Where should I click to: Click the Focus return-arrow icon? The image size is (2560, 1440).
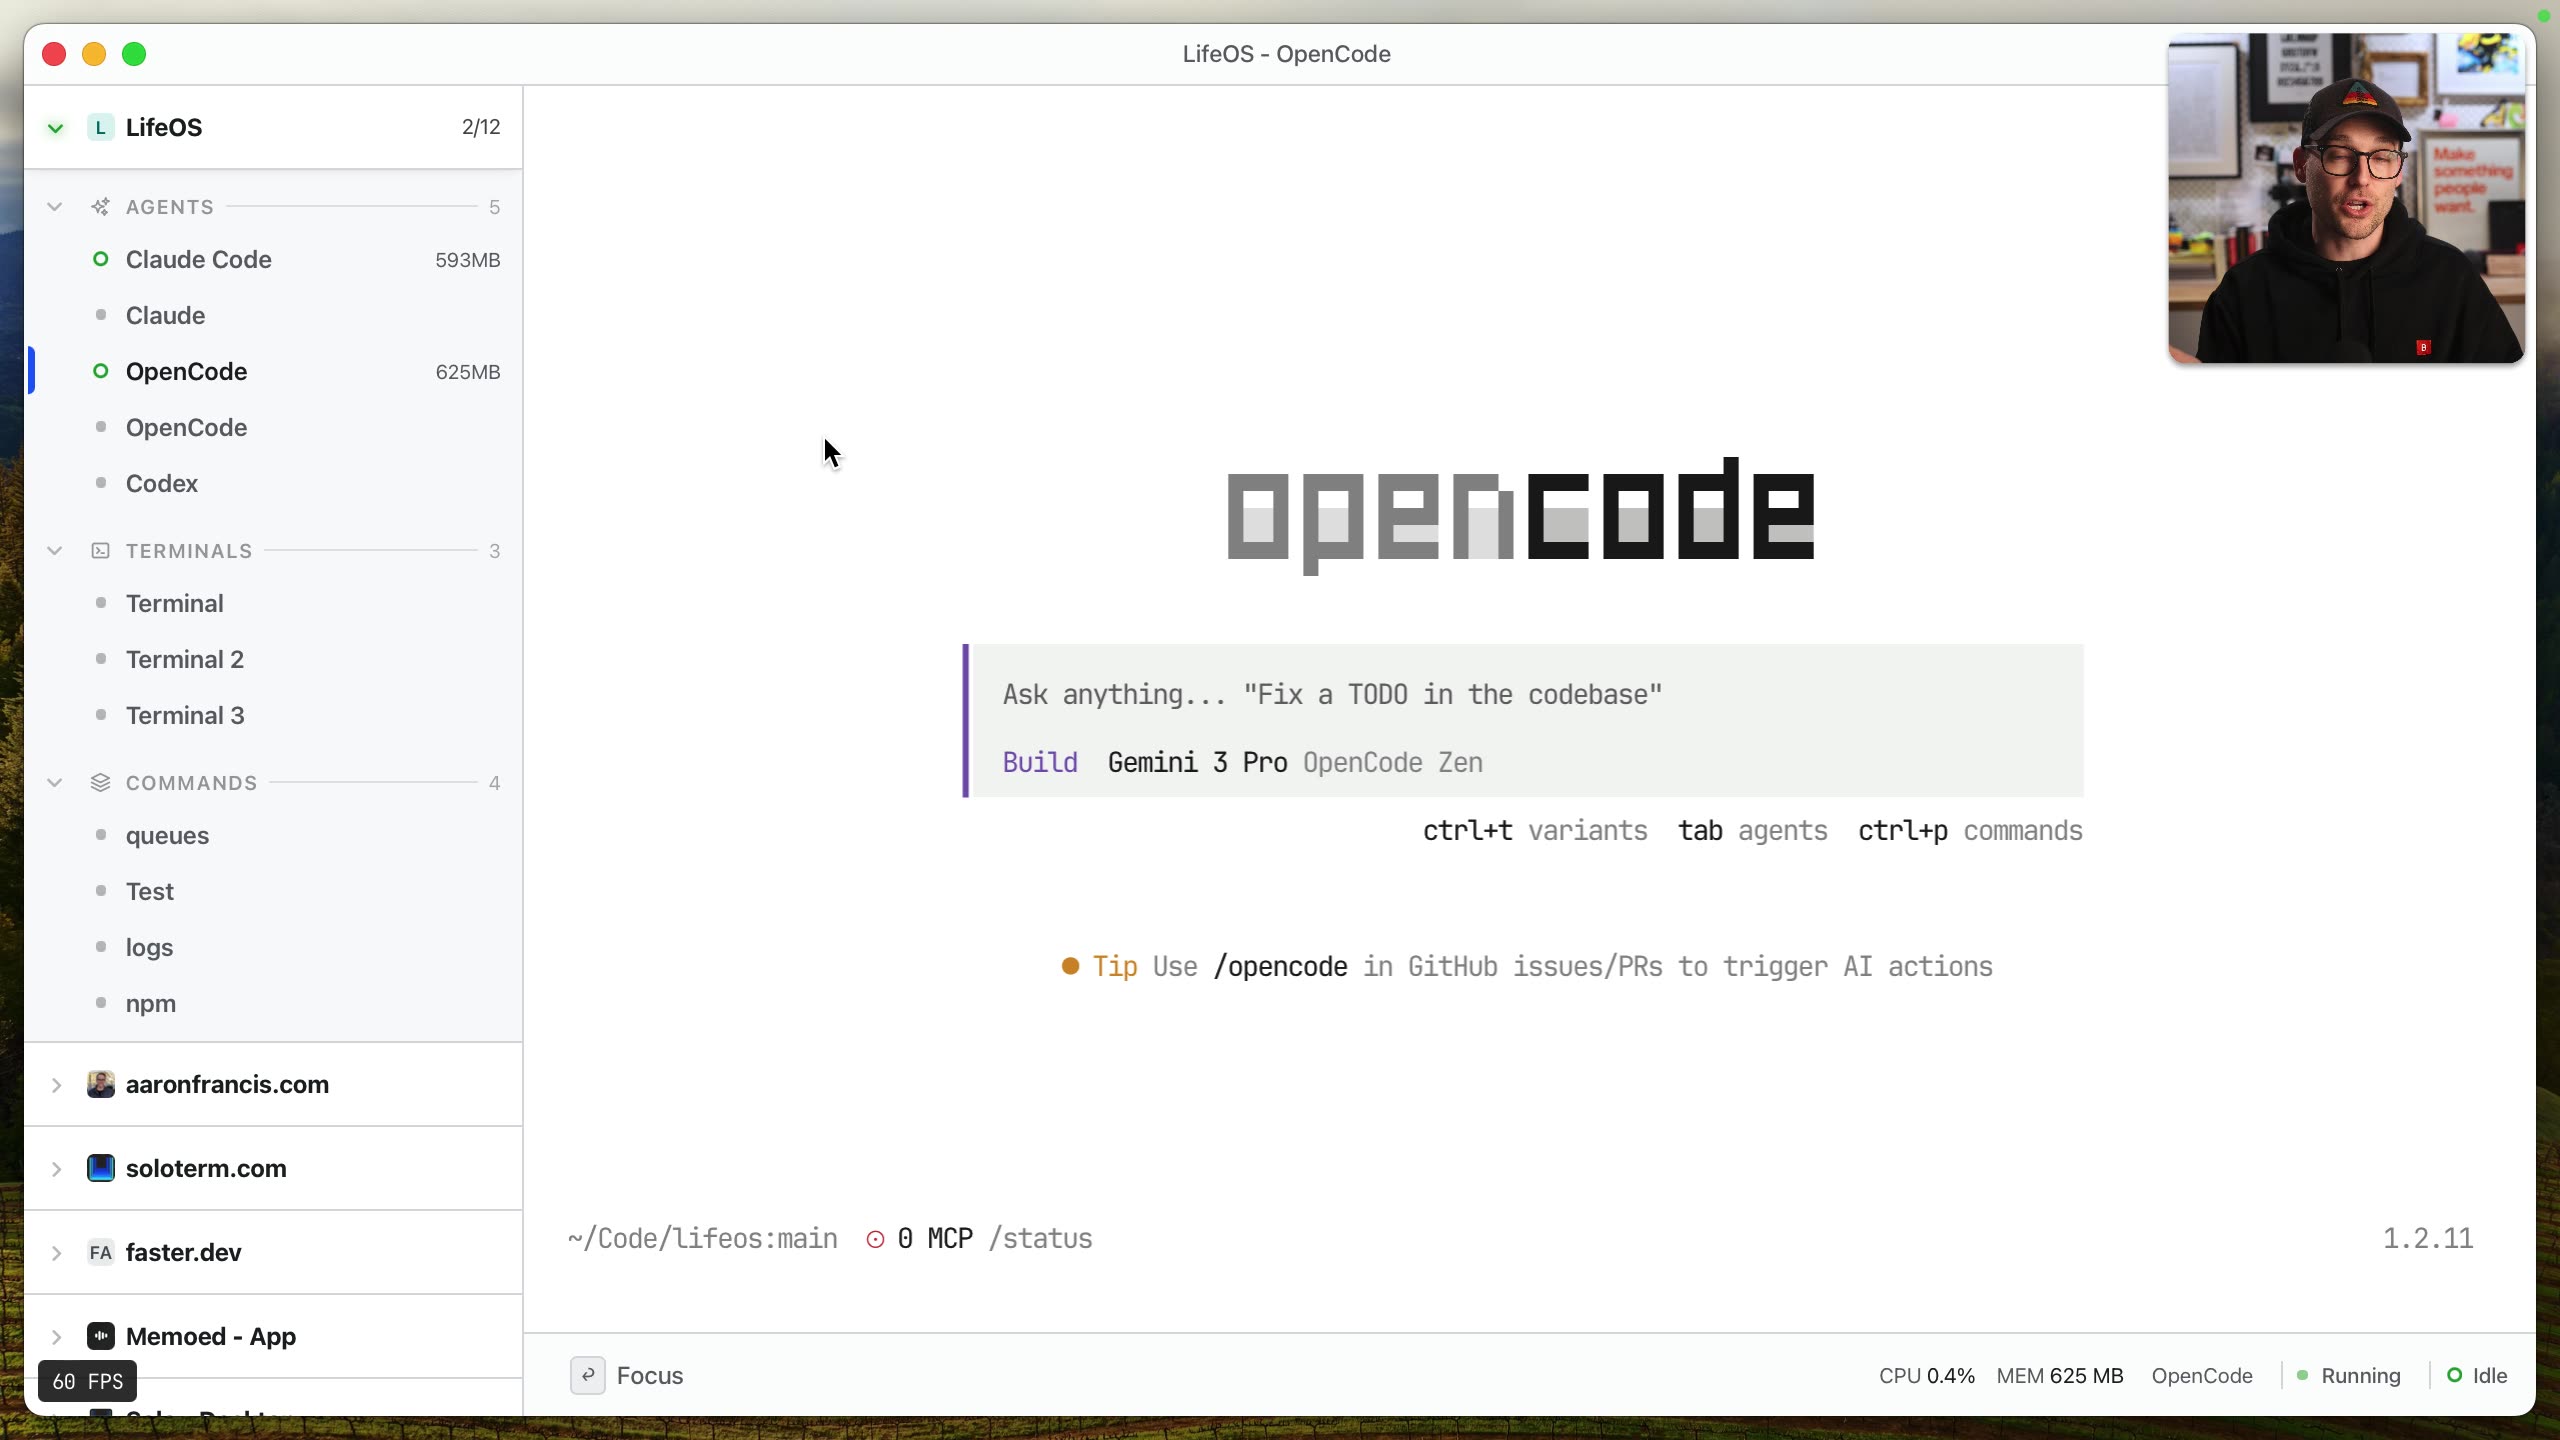coord(587,1376)
